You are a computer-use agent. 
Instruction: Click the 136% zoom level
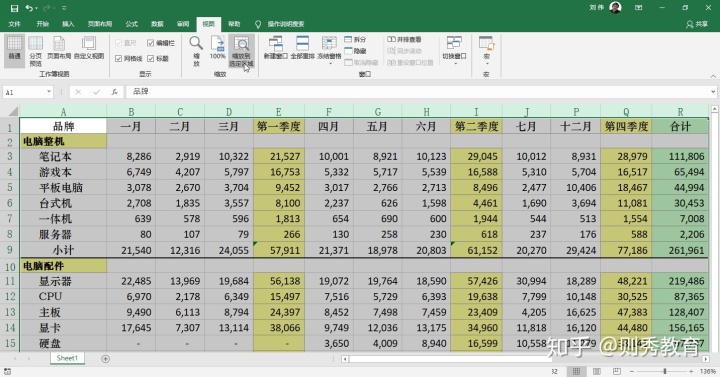[708, 371]
